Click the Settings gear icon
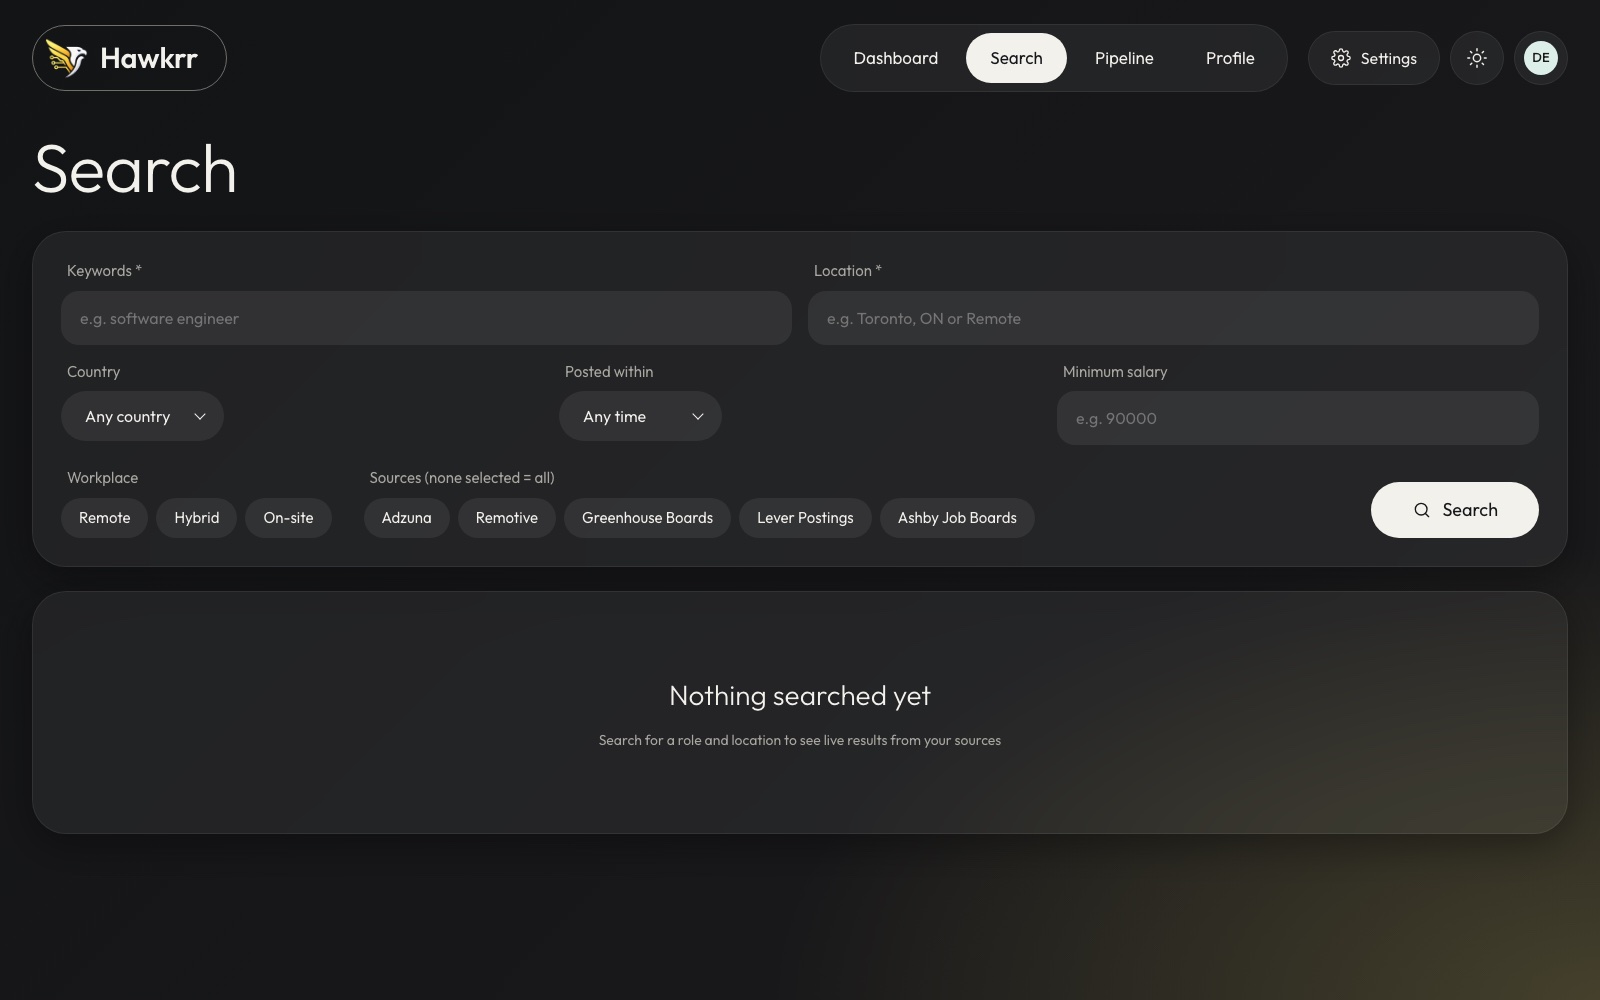Screen dimensions: 1600x1000 click(1341, 58)
